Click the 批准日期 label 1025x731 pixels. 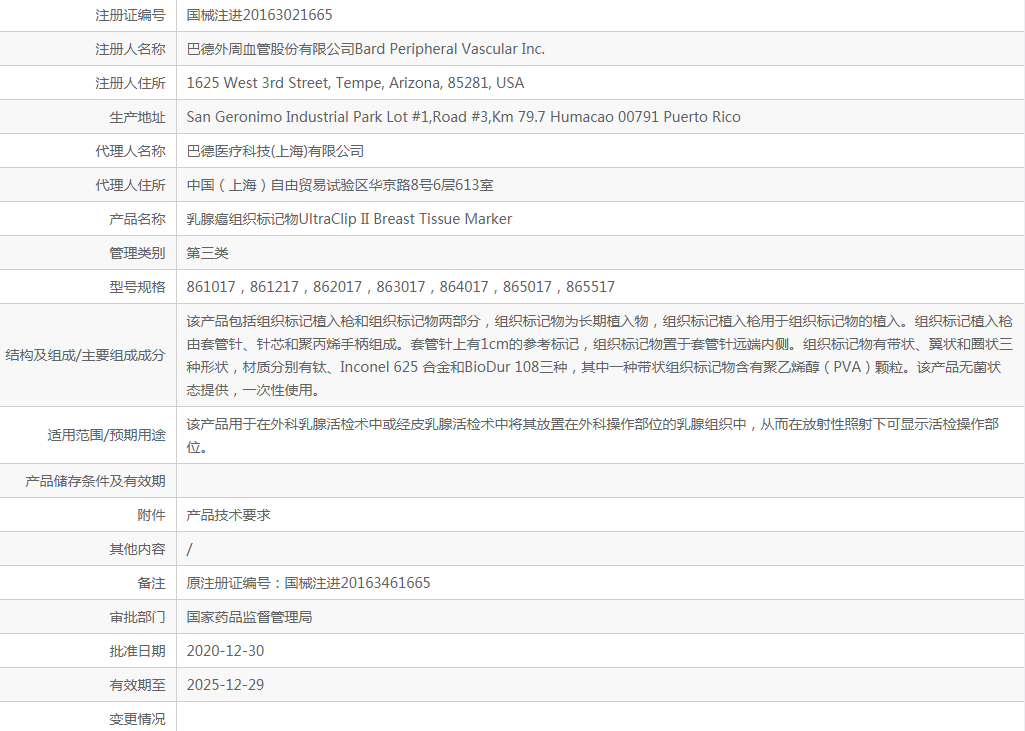(137, 651)
